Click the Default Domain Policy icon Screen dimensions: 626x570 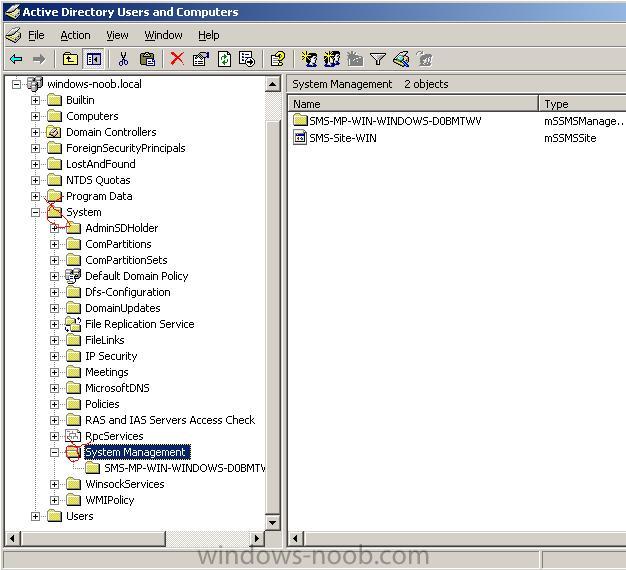pos(73,276)
